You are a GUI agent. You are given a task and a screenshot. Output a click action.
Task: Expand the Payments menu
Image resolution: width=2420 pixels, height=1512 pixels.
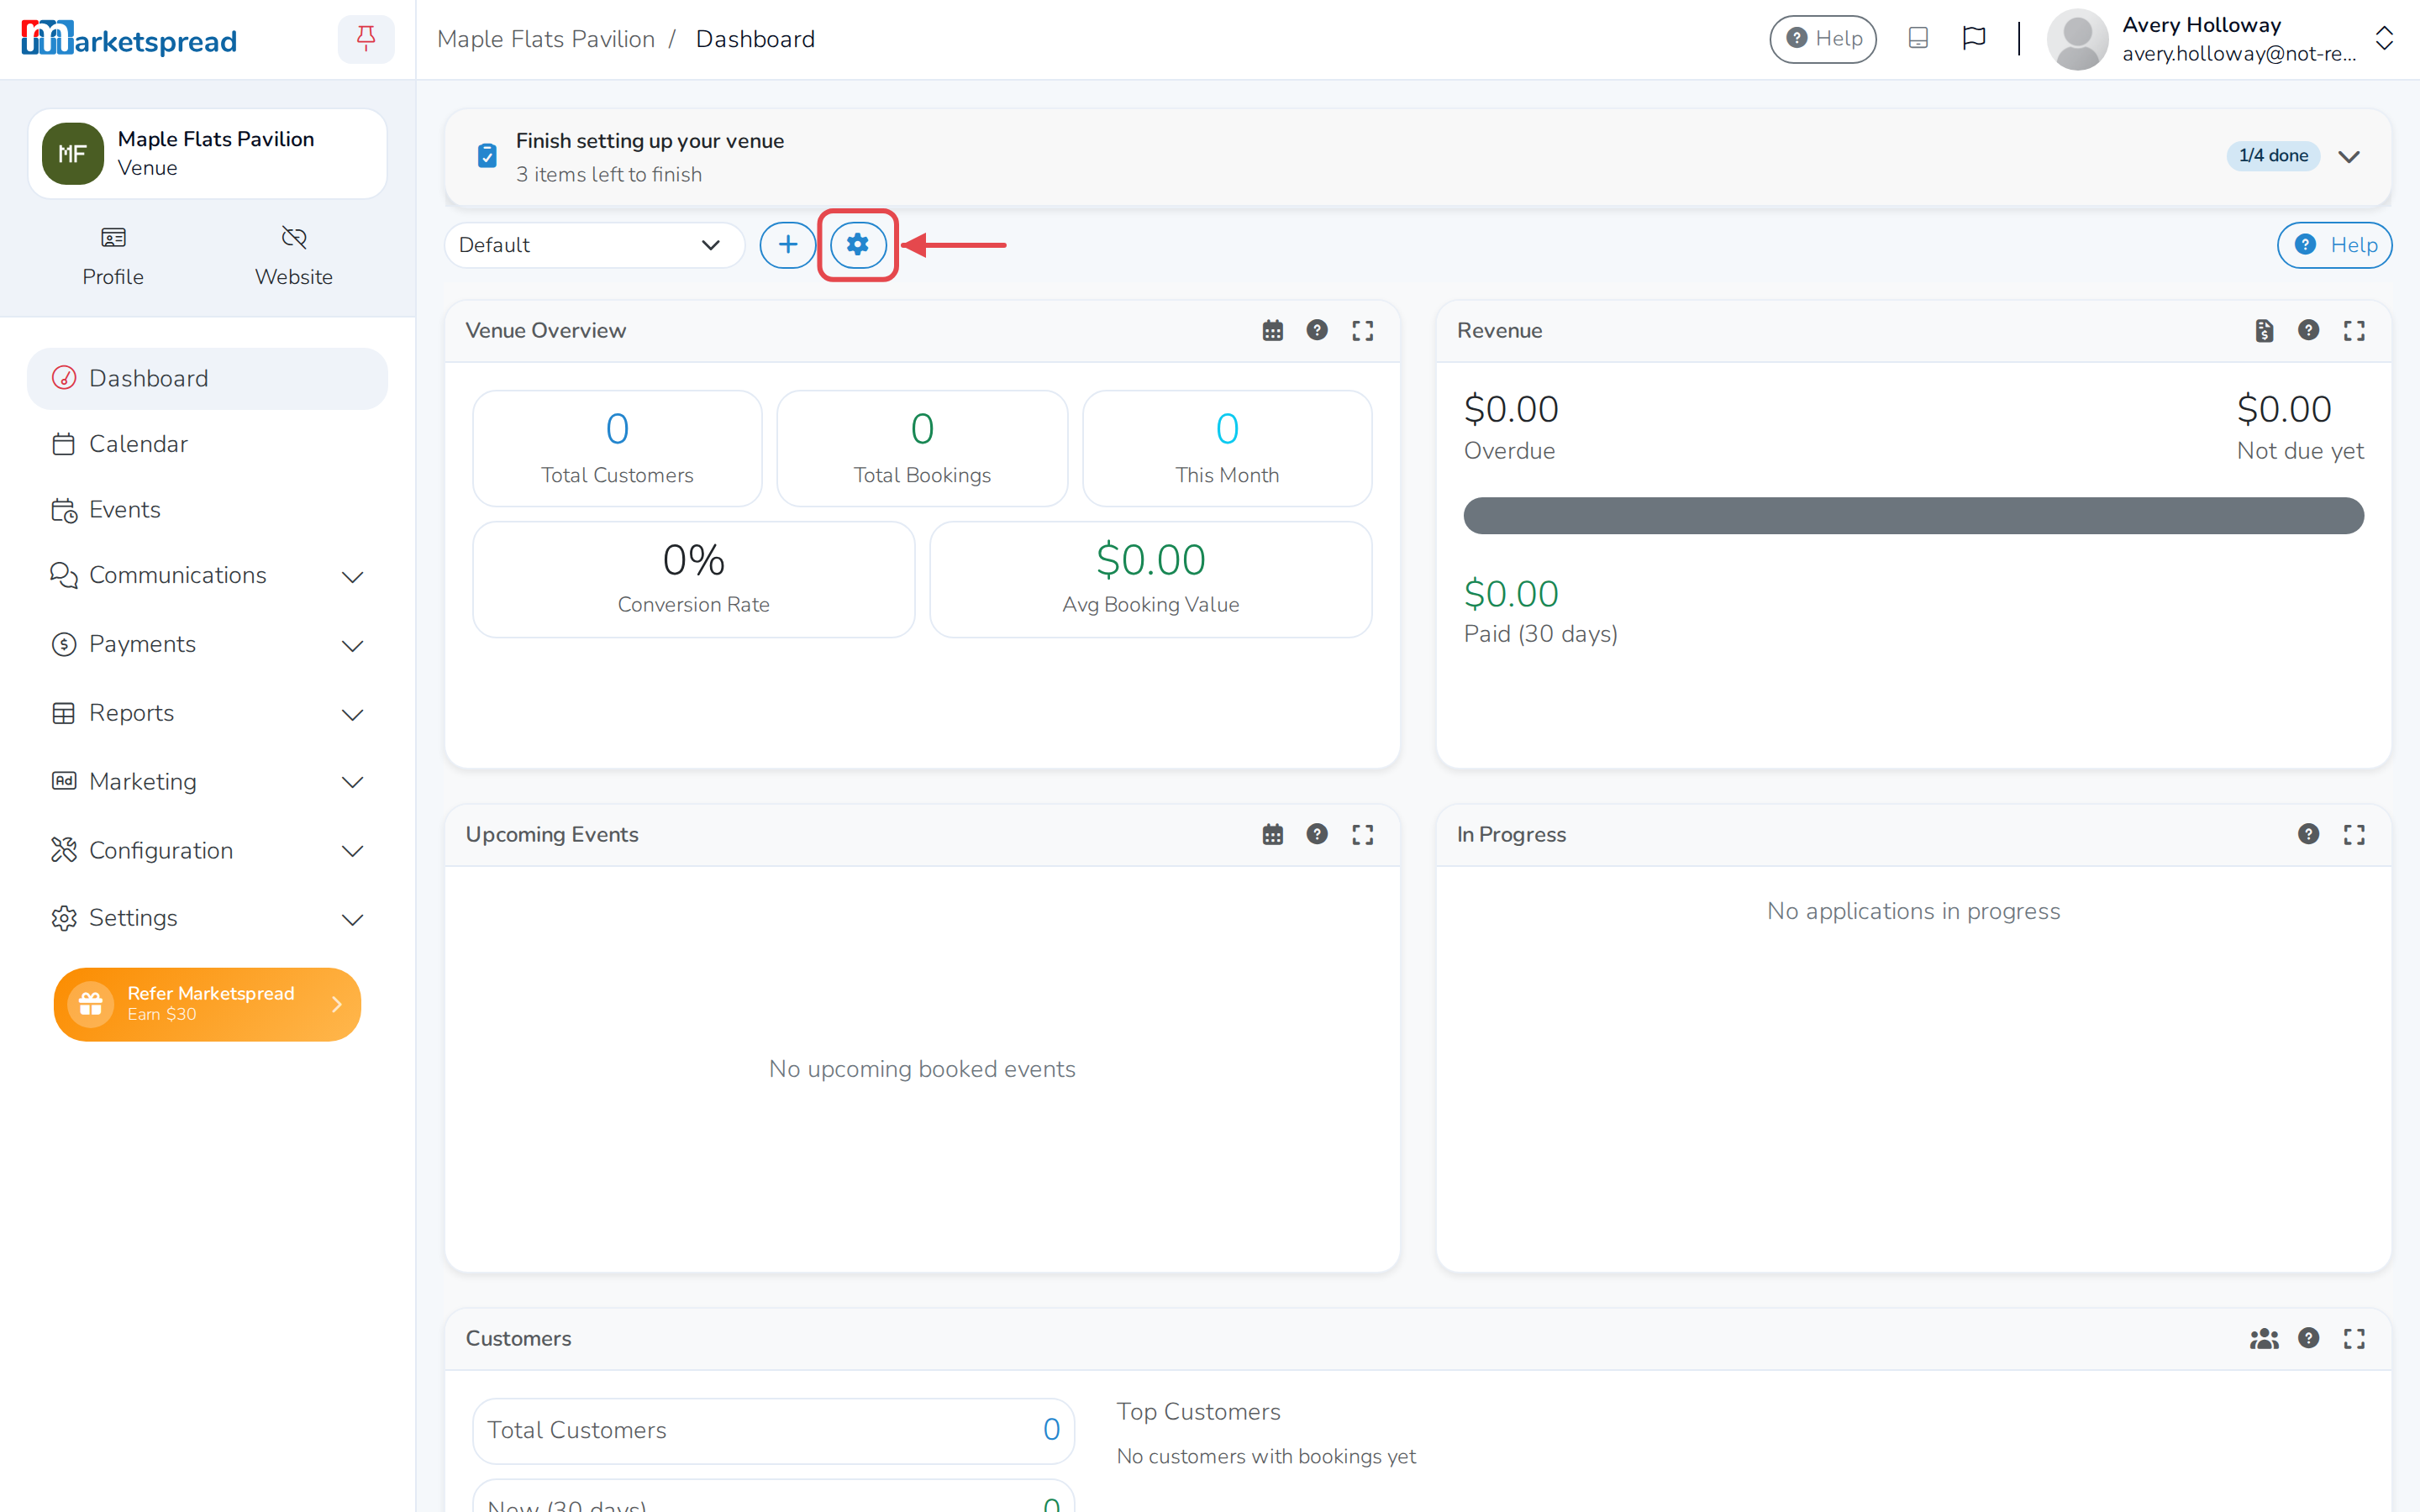(x=207, y=644)
